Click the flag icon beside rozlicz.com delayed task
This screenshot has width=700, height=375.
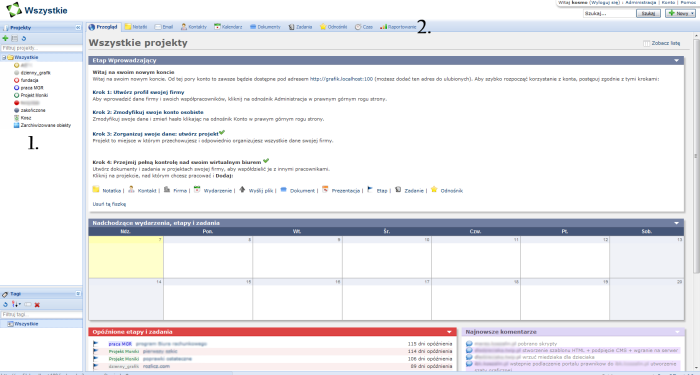pyautogui.click(x=96, y=366)
